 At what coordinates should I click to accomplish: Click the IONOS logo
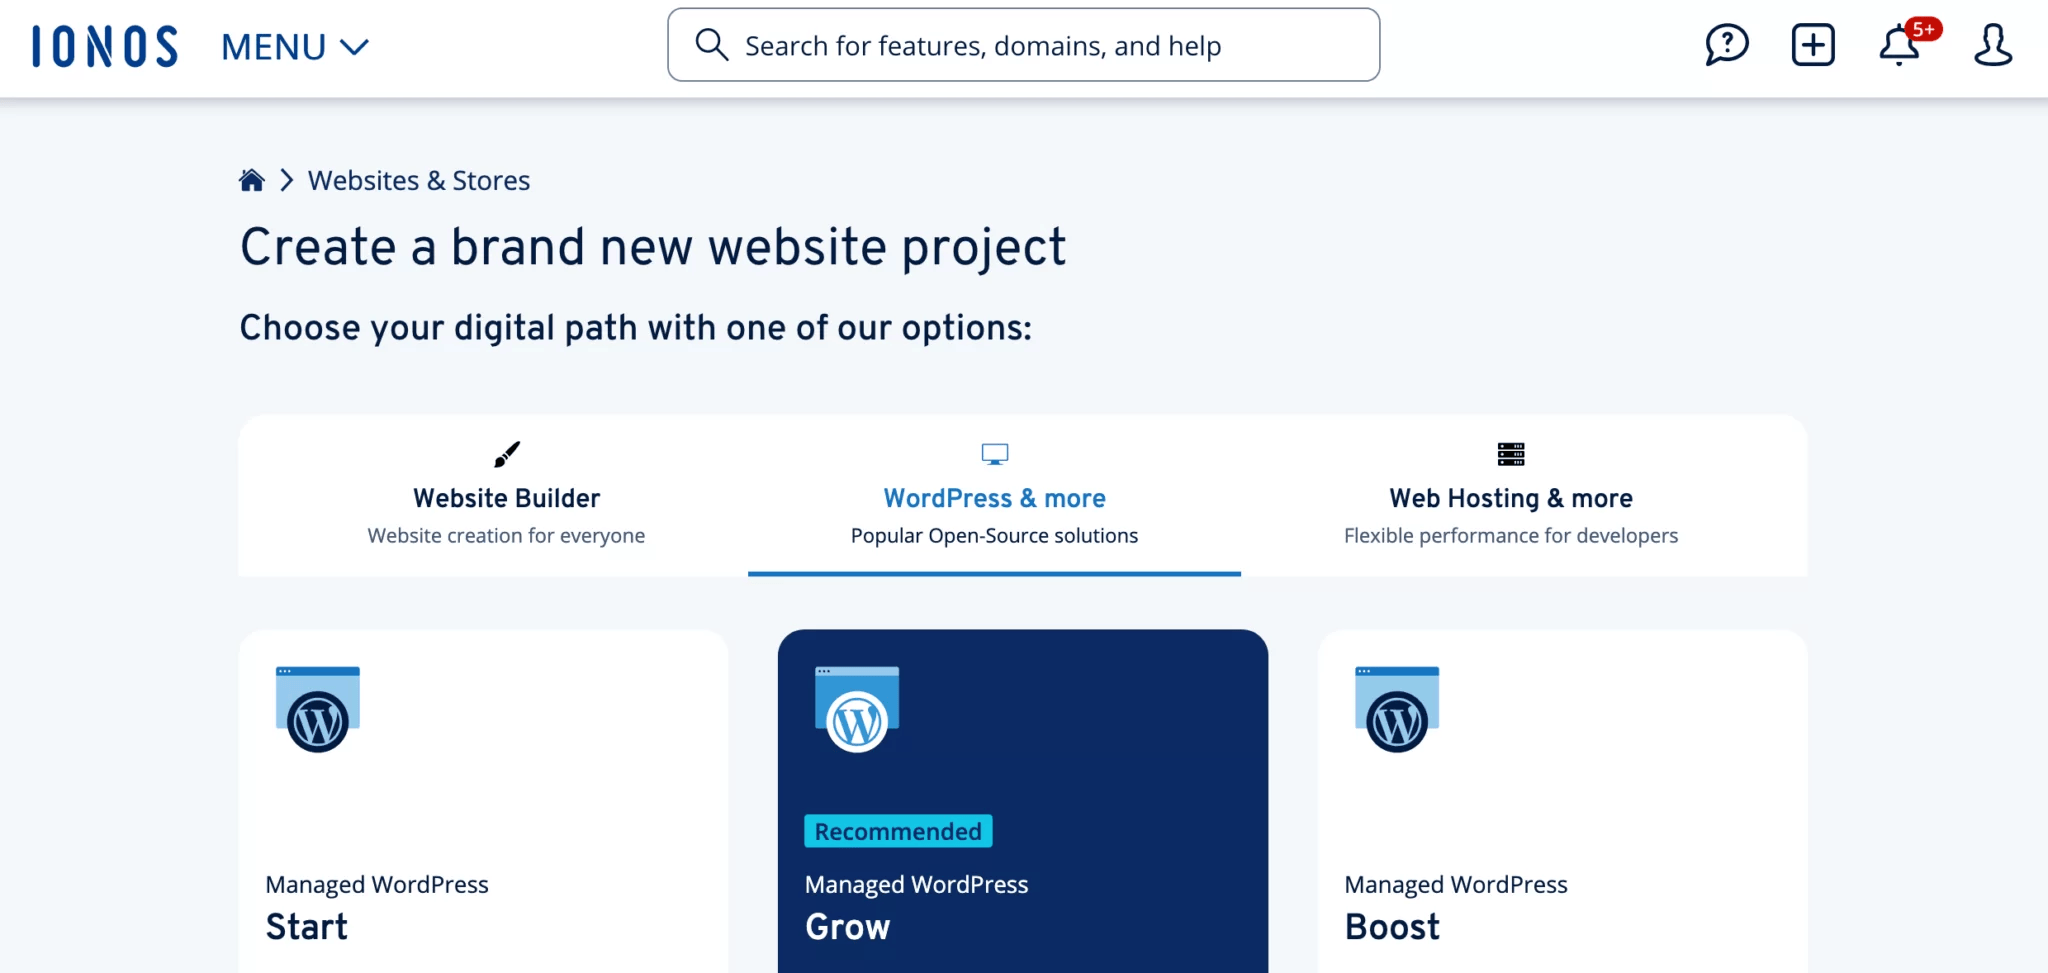point(105,46)
